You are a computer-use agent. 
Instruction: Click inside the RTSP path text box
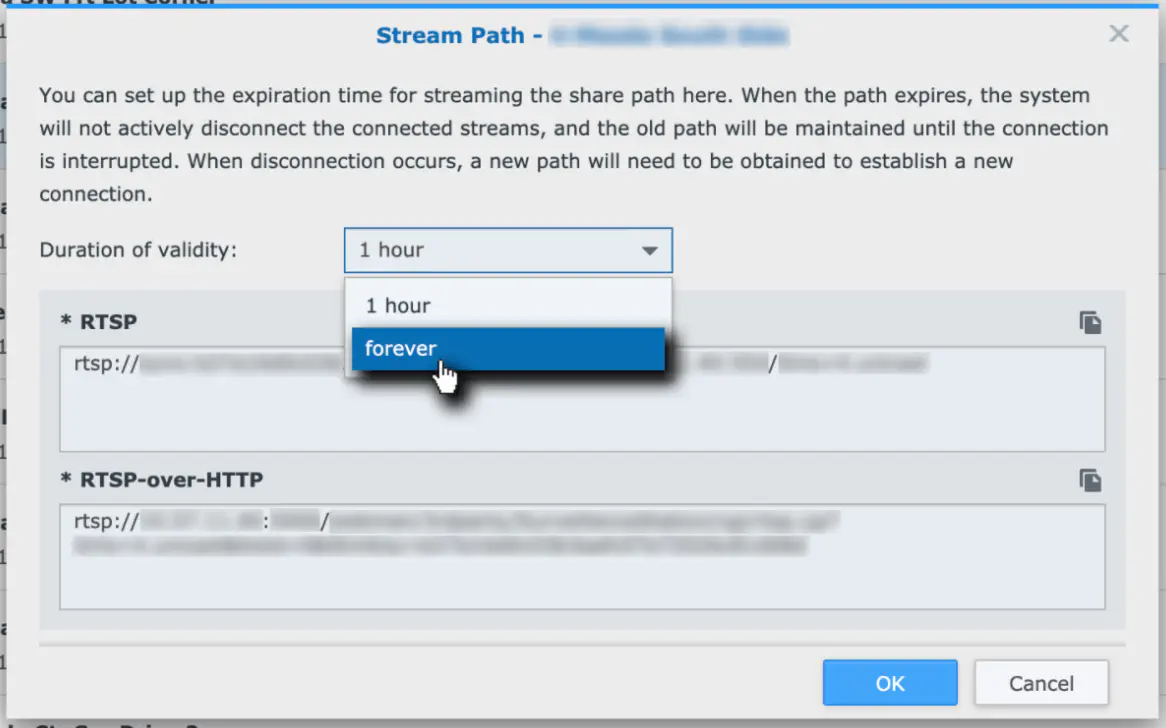[582, 399]
